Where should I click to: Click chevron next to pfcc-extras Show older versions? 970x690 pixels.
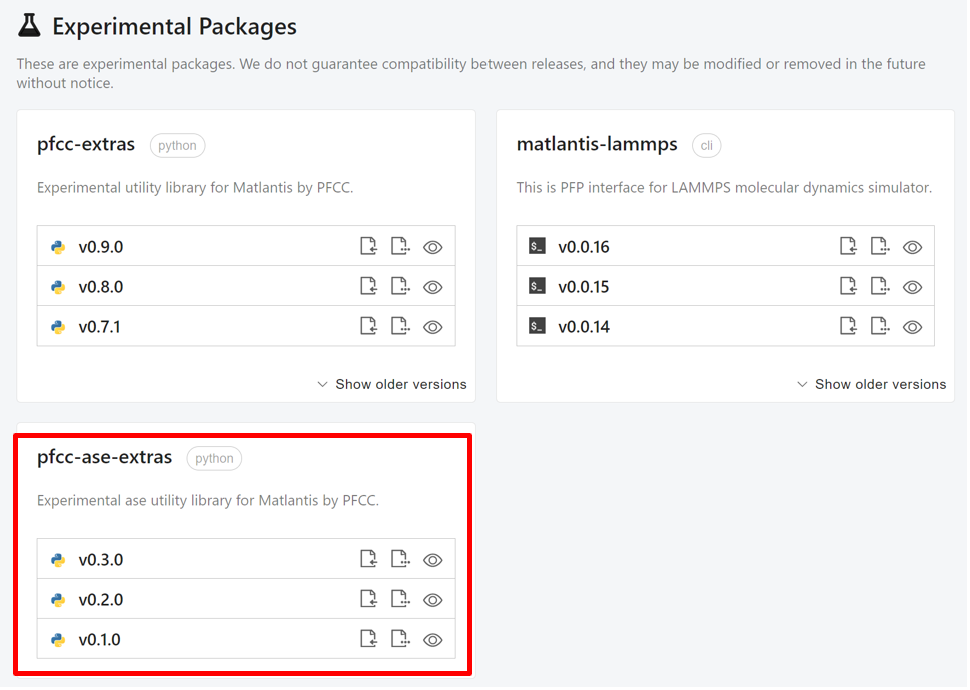(322, 384)
